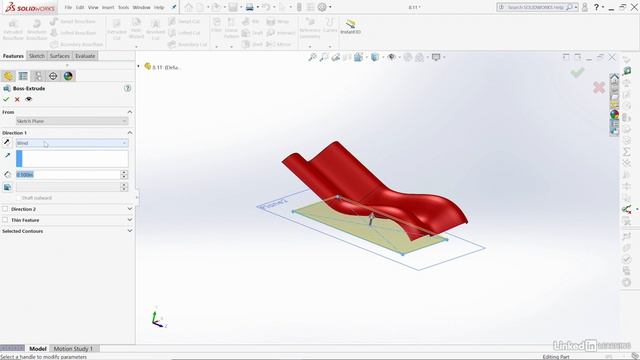
Task: Switch to the PropertyManager tab icon
Action: [23, 76]
